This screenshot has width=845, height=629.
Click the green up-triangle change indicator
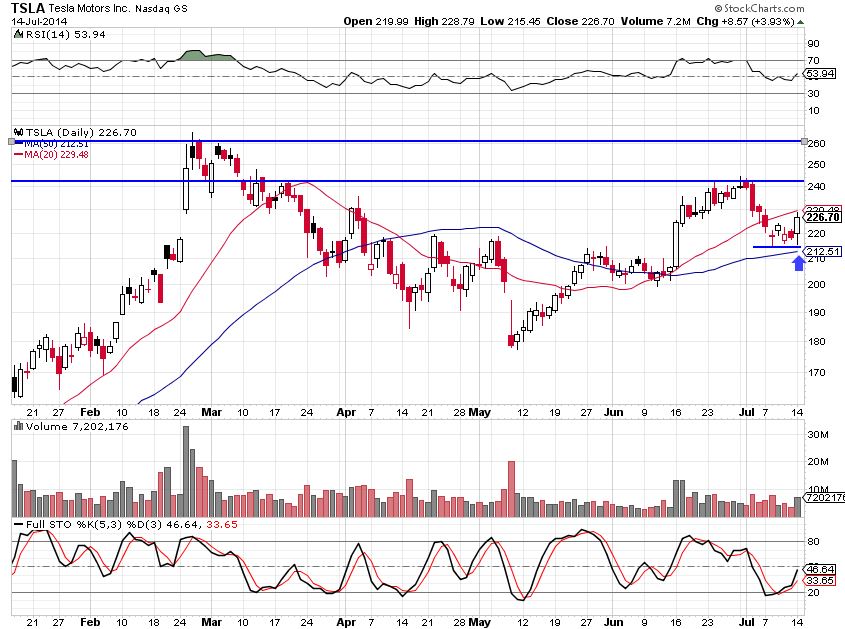pos(801,22)
